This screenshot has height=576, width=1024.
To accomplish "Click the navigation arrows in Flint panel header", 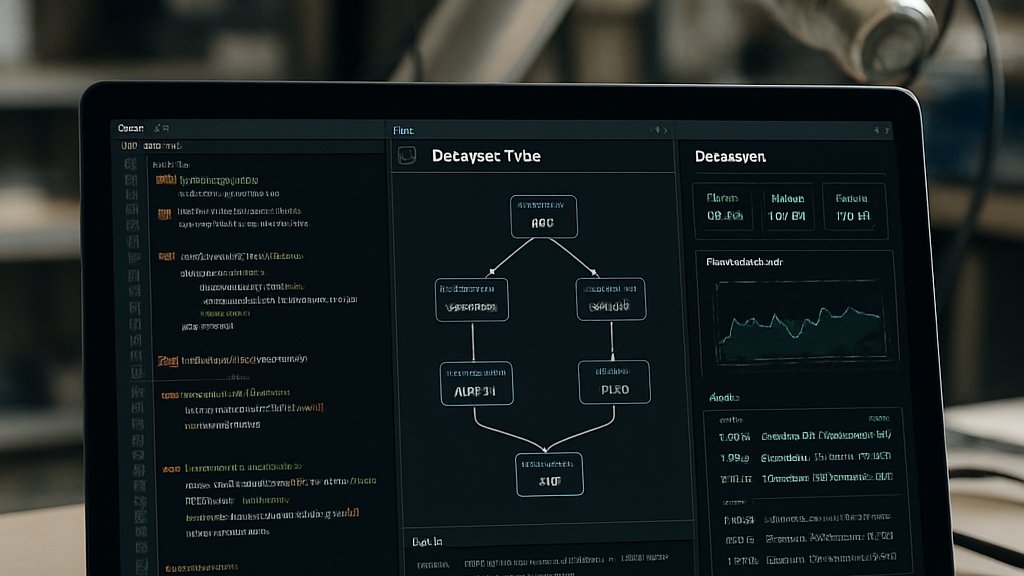I will pos(660,130).
